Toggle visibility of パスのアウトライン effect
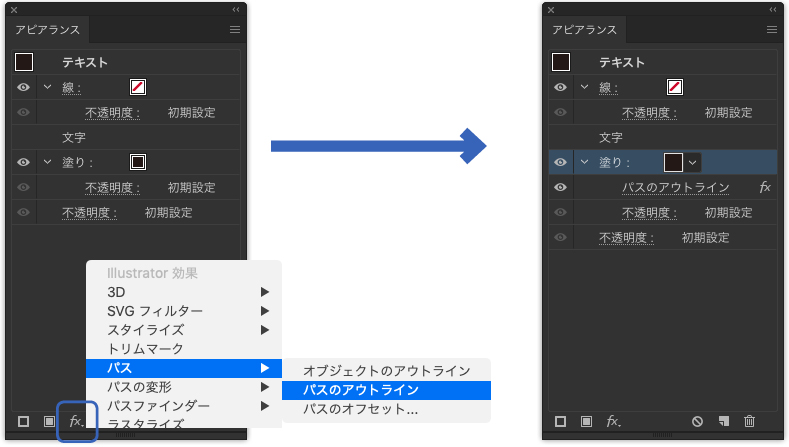The height and width of the screenshot is (447, 789). tap(561, 187)
